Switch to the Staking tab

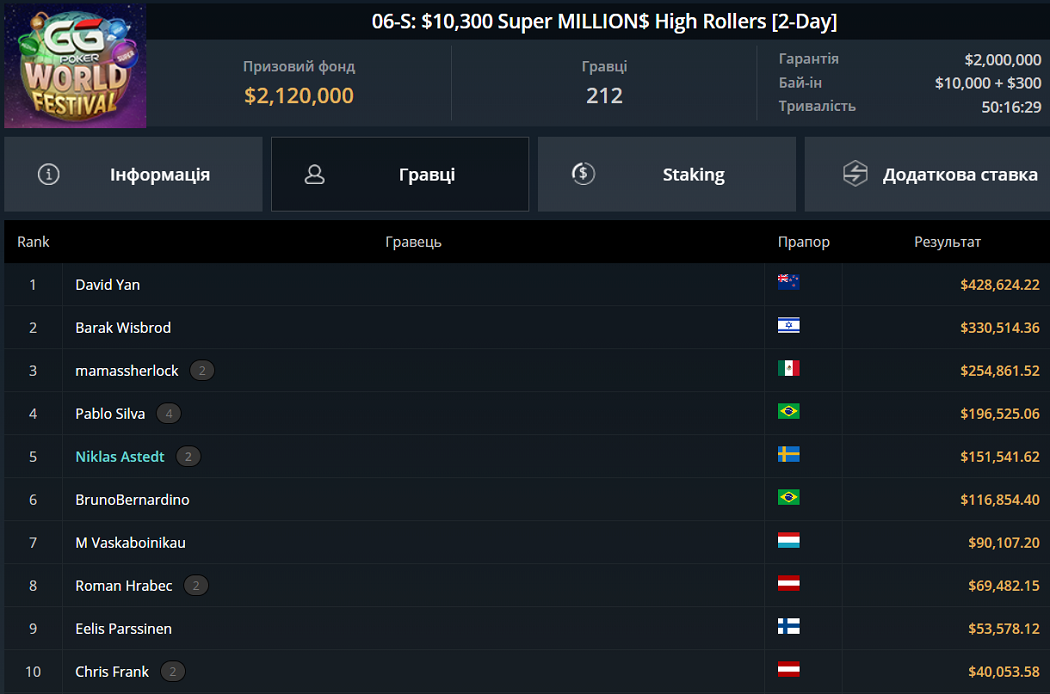click(667, 174)
